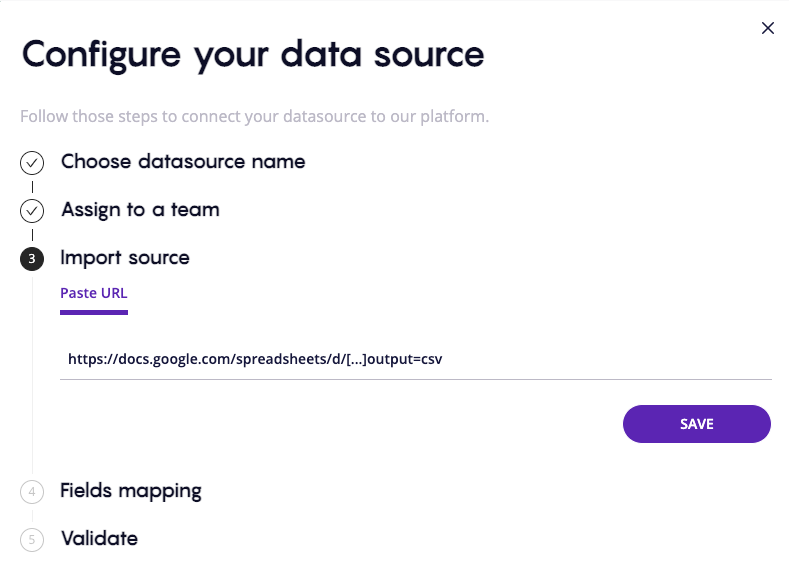Click the black step 3 number badge

[32, 259]
